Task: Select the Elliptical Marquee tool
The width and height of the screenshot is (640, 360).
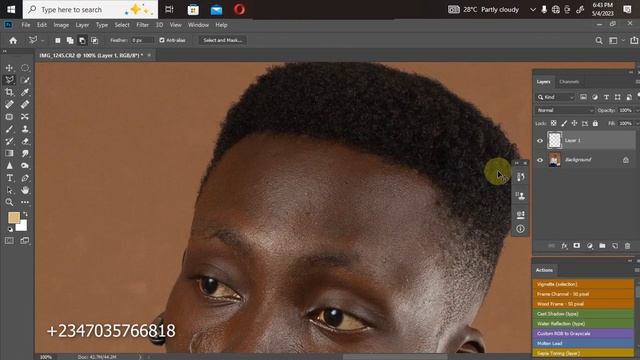Action: [25, 68]
